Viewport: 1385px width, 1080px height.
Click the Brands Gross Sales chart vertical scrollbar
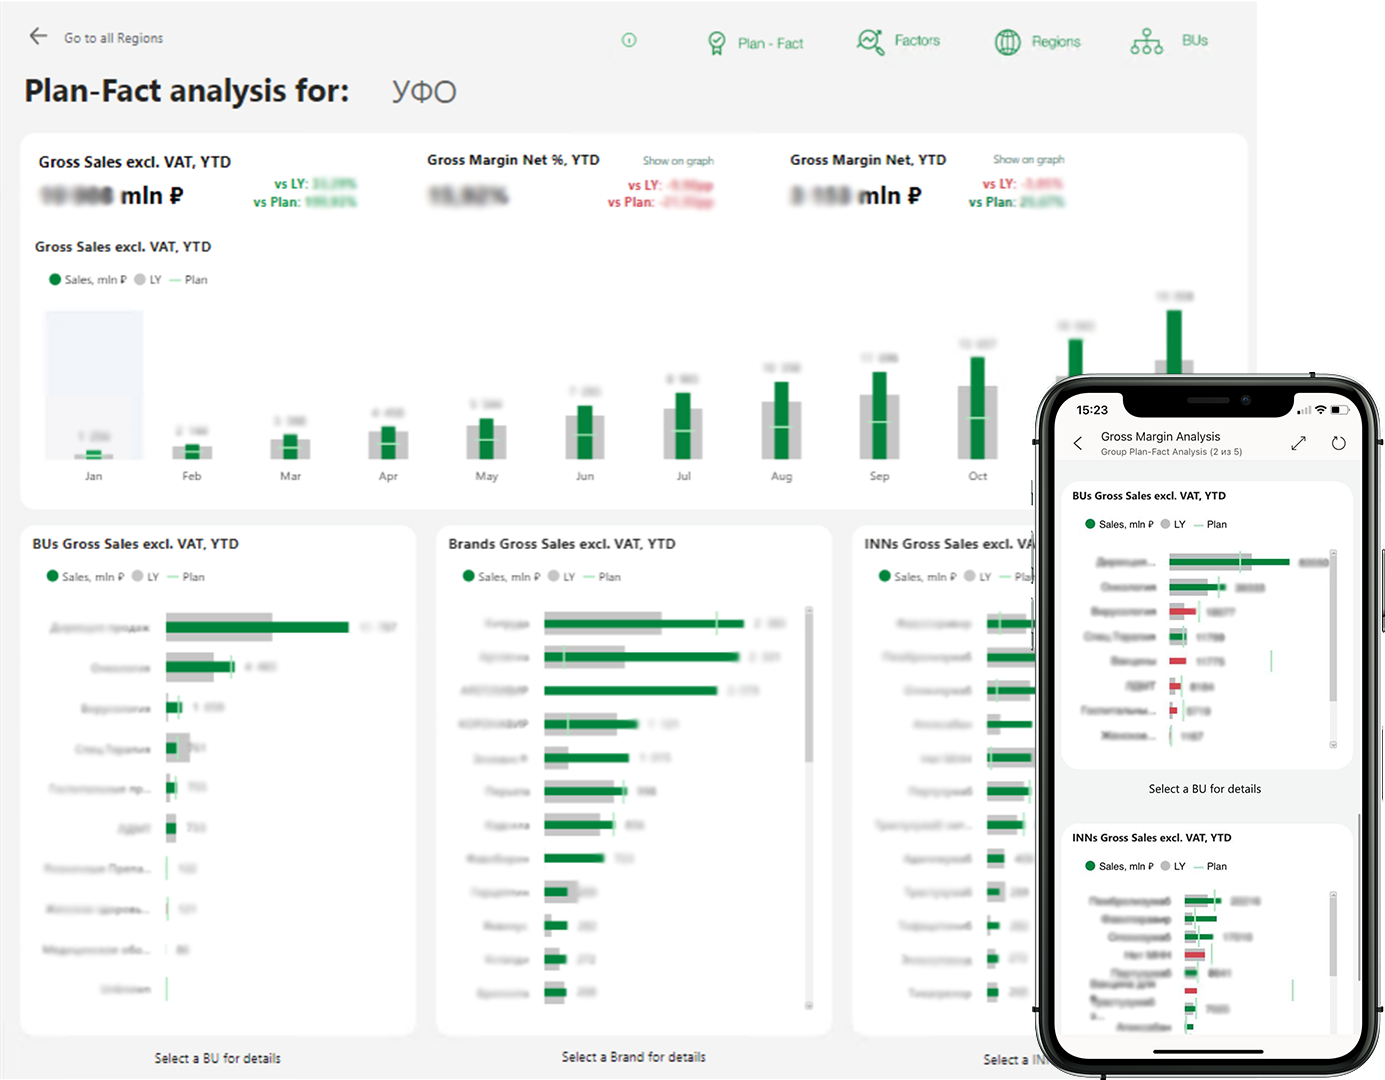808,690
